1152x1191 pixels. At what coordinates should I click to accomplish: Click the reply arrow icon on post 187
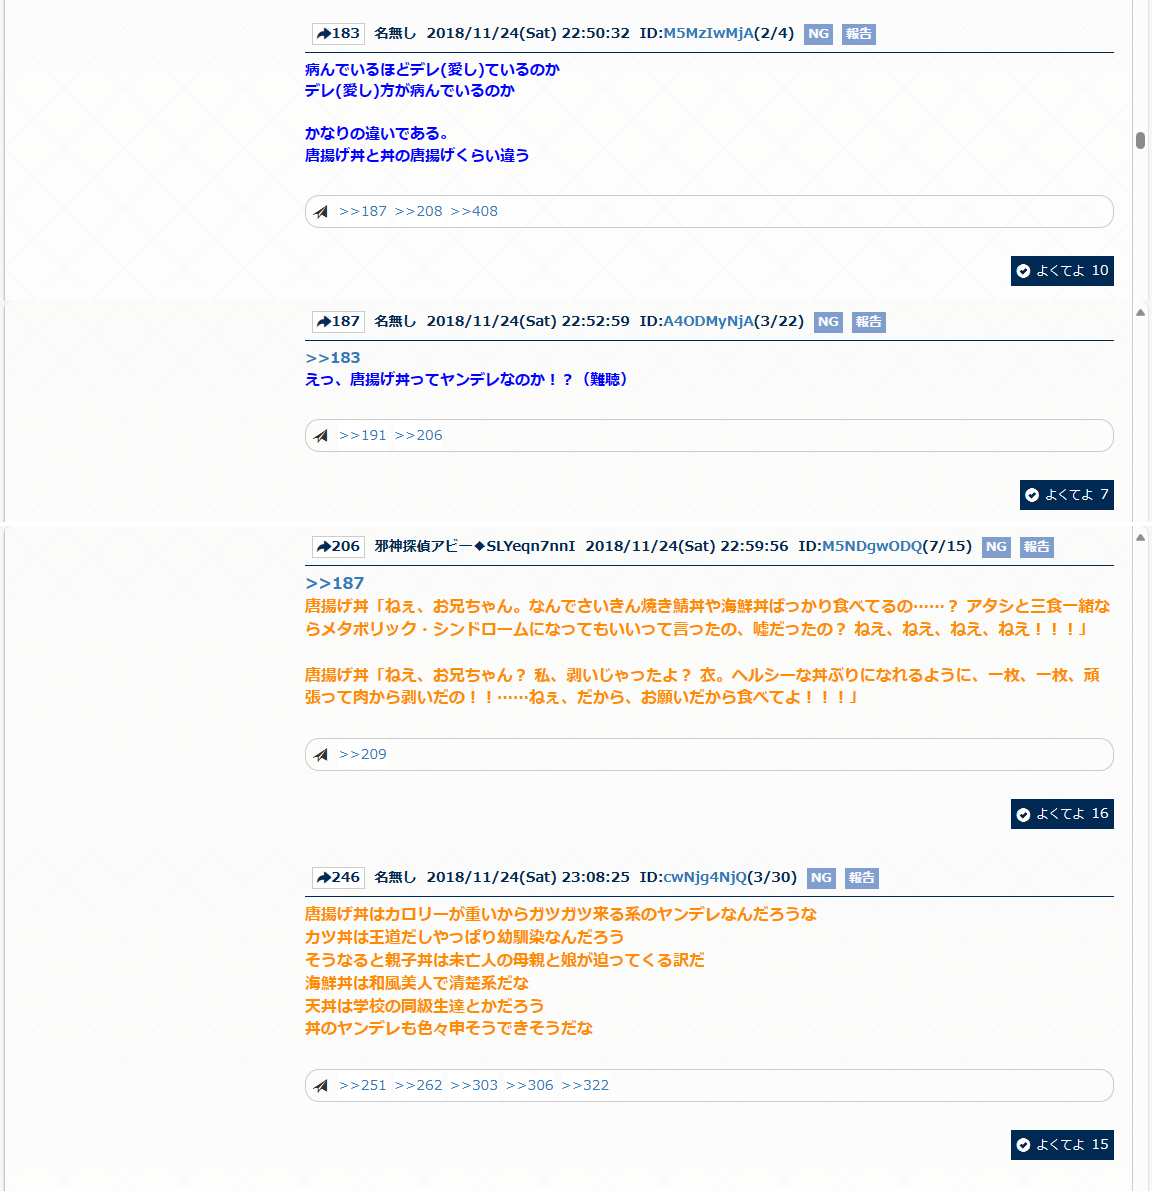323,322
